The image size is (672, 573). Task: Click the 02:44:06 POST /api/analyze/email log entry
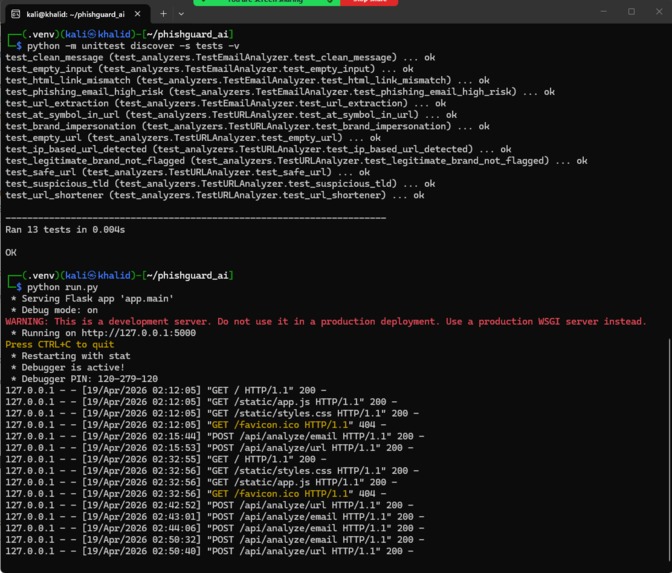click(x=215, y=528)
